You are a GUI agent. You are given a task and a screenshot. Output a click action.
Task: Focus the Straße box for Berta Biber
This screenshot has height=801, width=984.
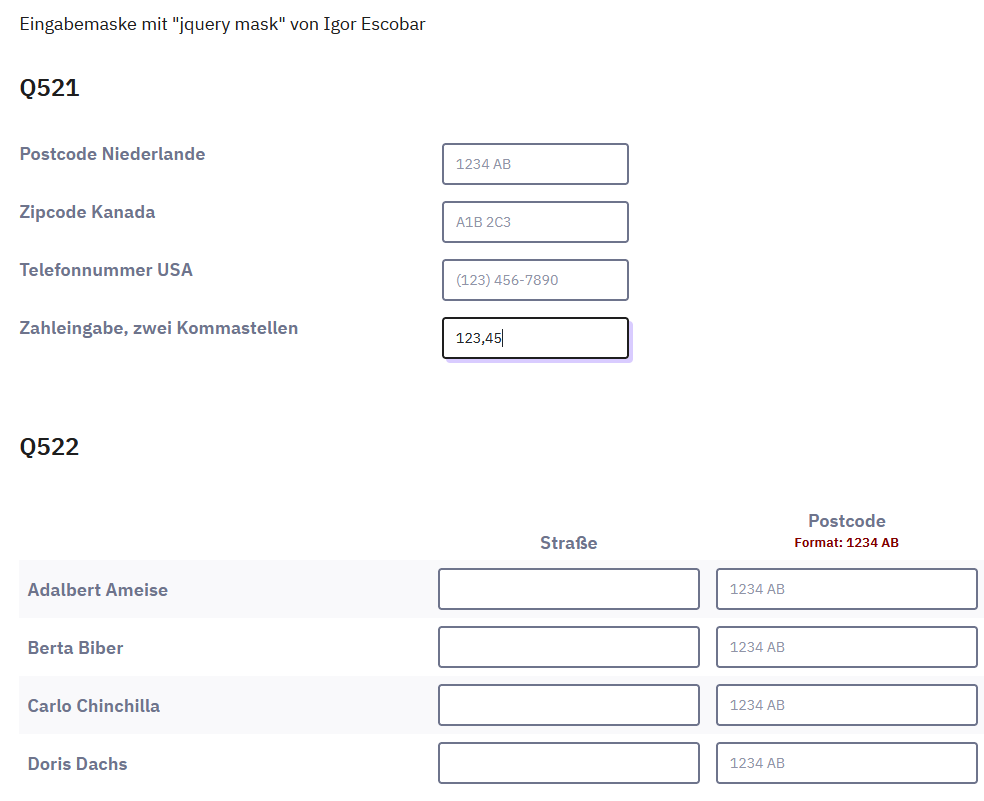568,647
